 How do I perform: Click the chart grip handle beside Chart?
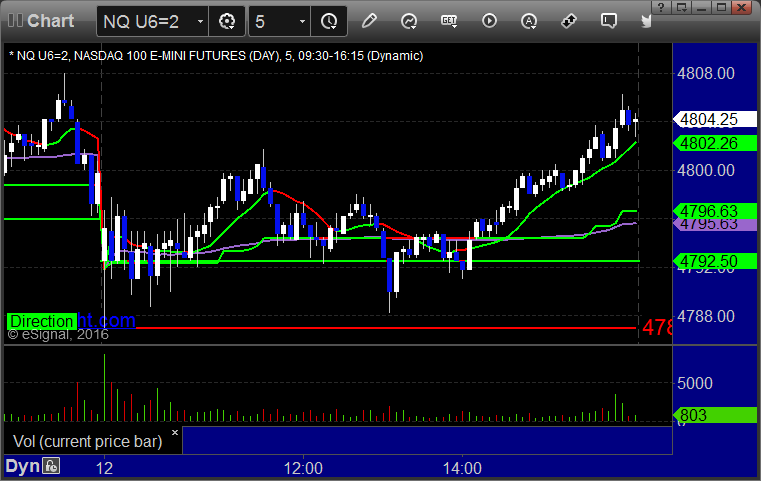[16, 20]
